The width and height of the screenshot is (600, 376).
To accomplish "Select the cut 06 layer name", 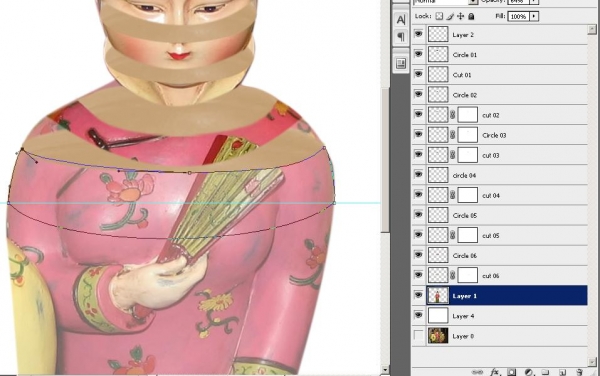I will tap(491, 276).
